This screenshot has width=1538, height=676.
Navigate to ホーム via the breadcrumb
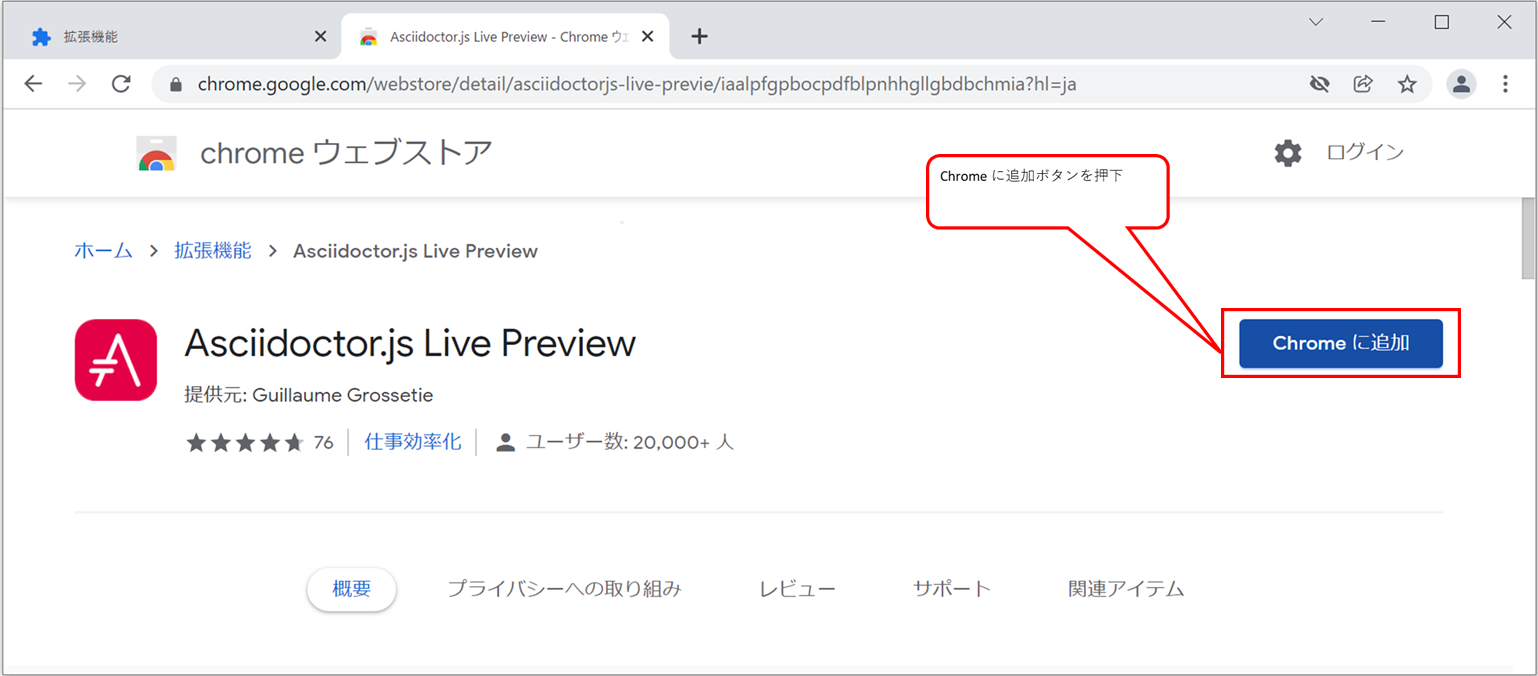103,251
